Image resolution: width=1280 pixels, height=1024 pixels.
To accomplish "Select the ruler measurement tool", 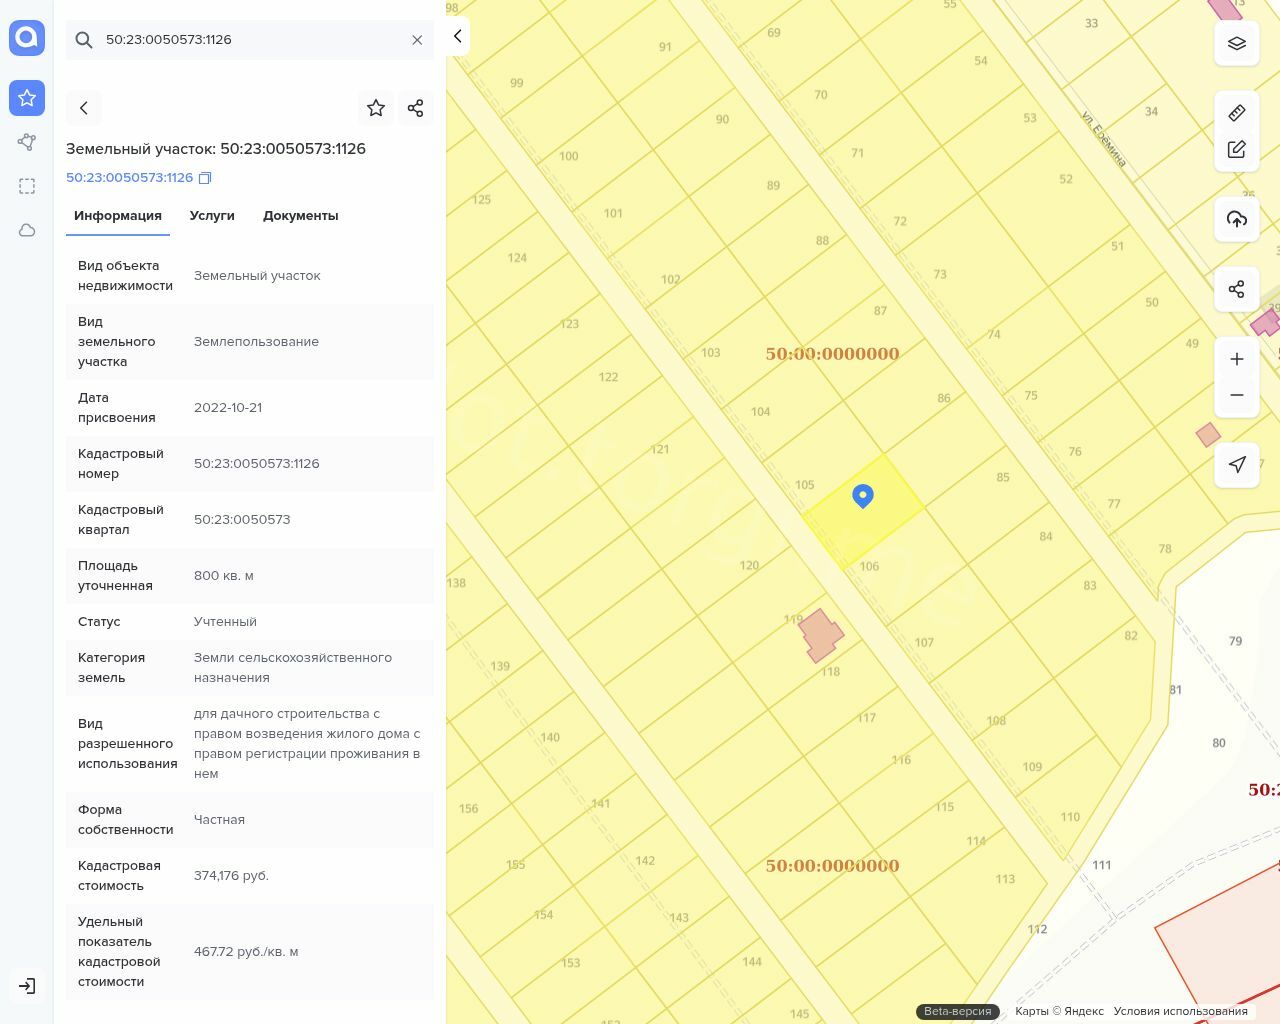I will (x=1237, y=113).
